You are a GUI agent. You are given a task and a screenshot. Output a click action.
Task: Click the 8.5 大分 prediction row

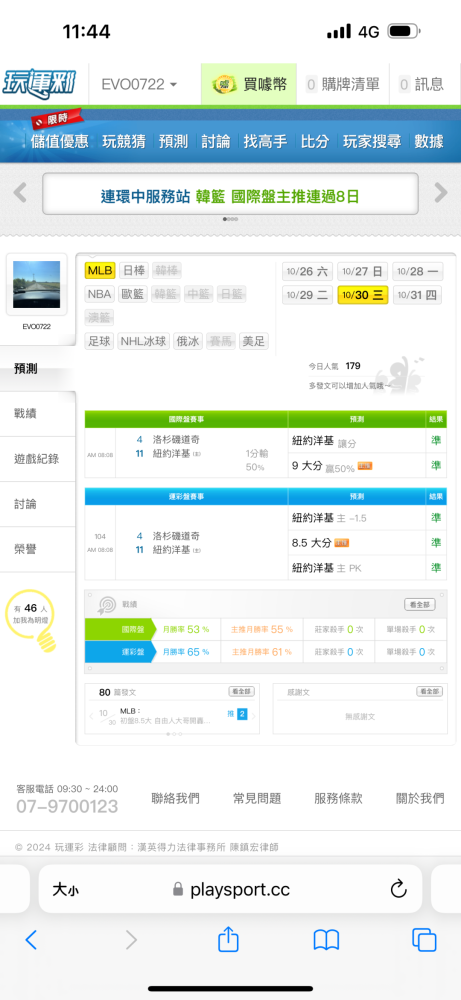(x=357, y=543)
